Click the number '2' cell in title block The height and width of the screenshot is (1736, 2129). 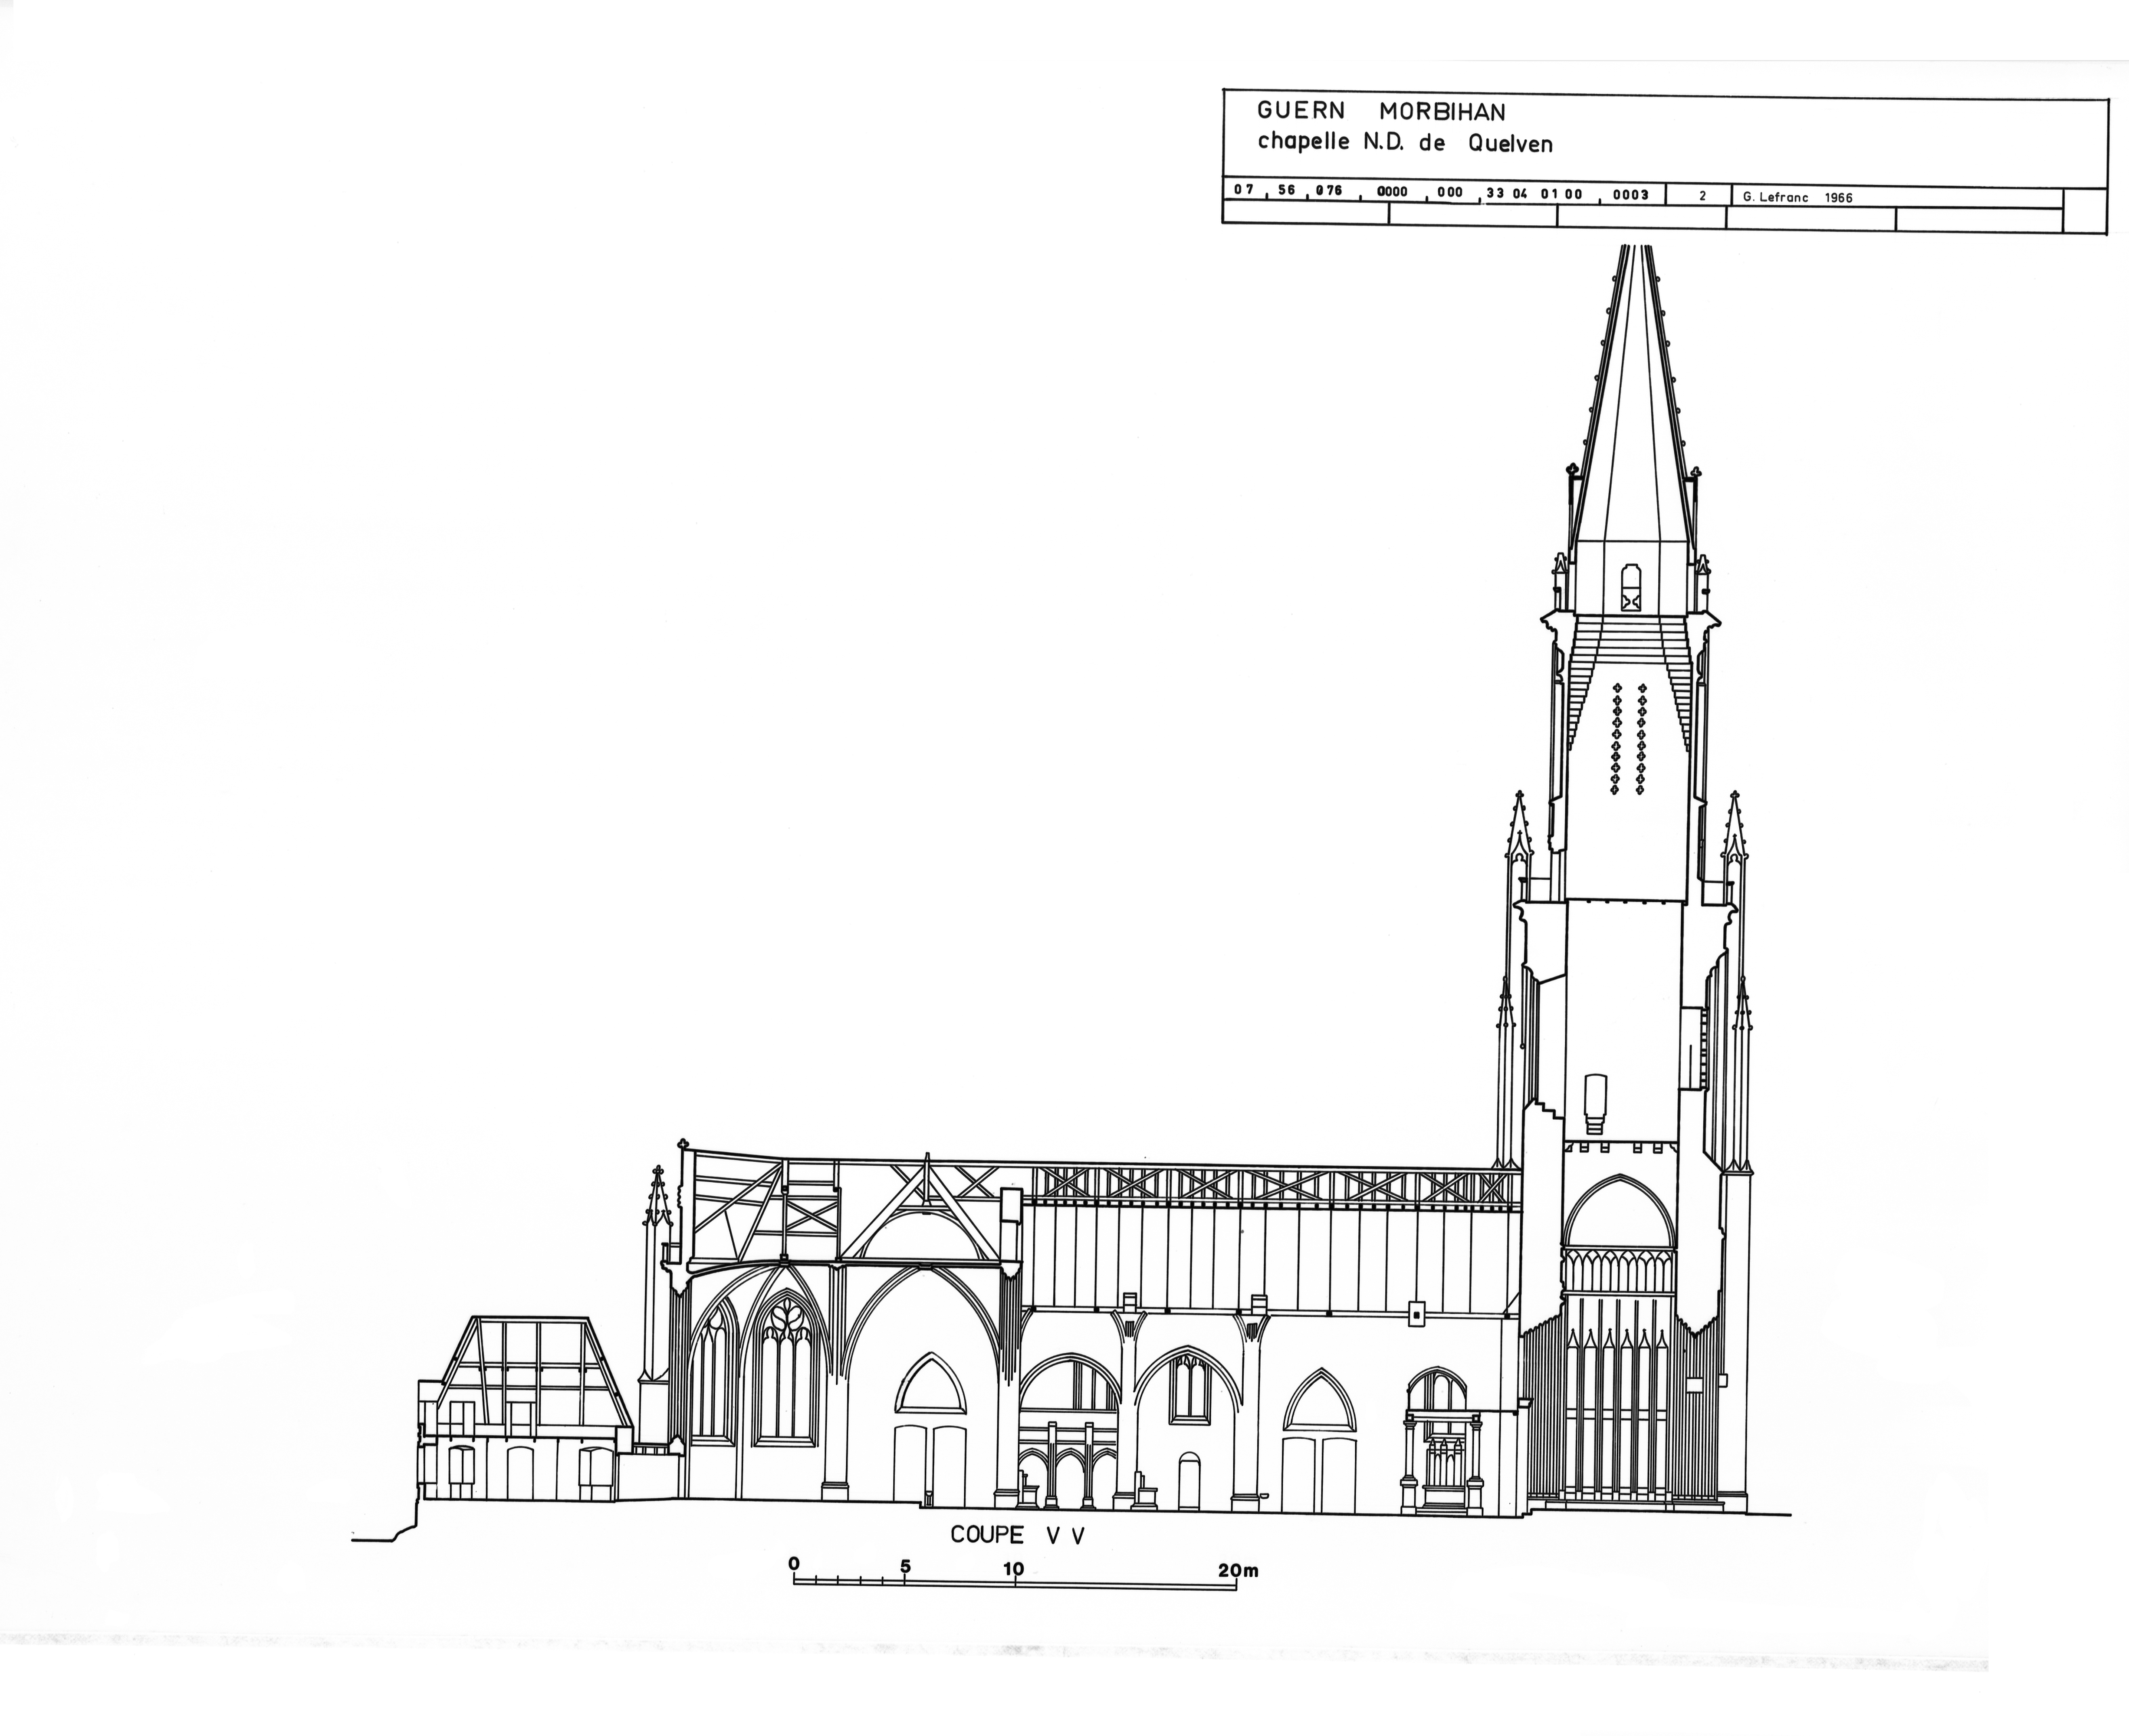click(x=1702, y=196)
